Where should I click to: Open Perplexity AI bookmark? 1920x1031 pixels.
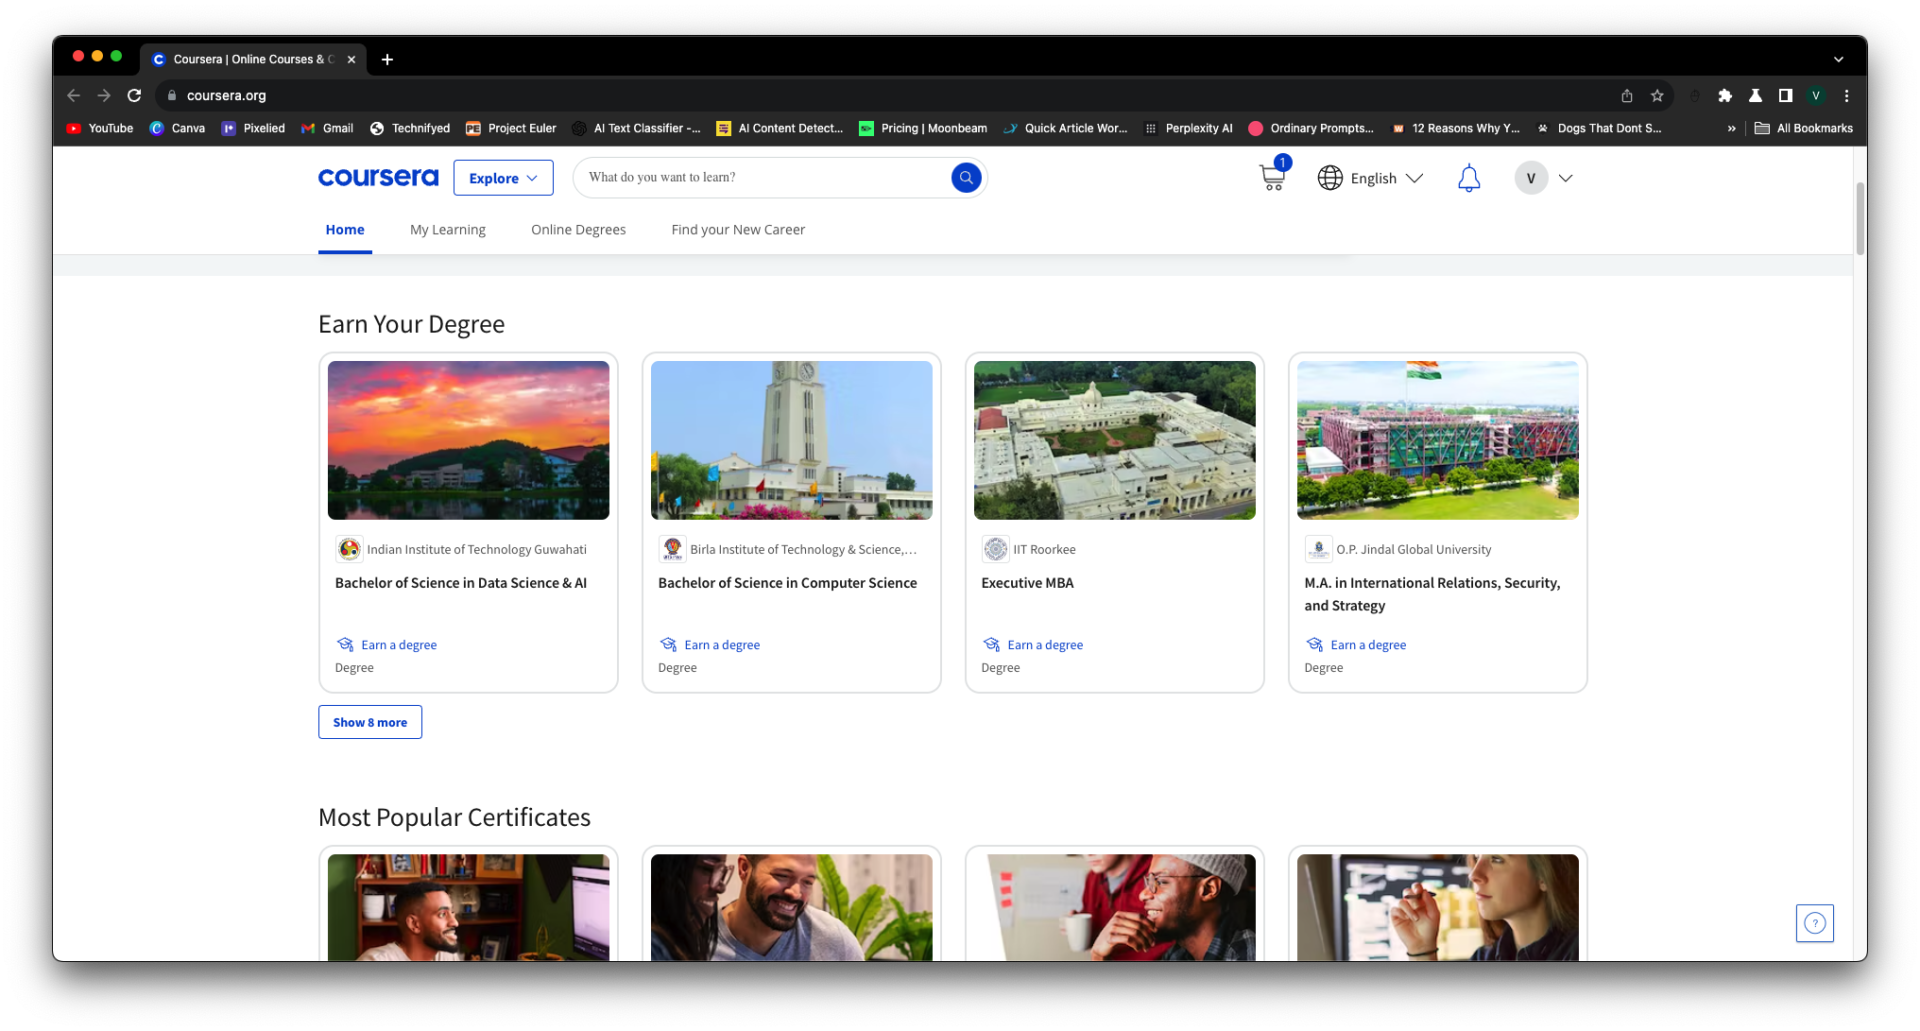(x=1188, y=128)
